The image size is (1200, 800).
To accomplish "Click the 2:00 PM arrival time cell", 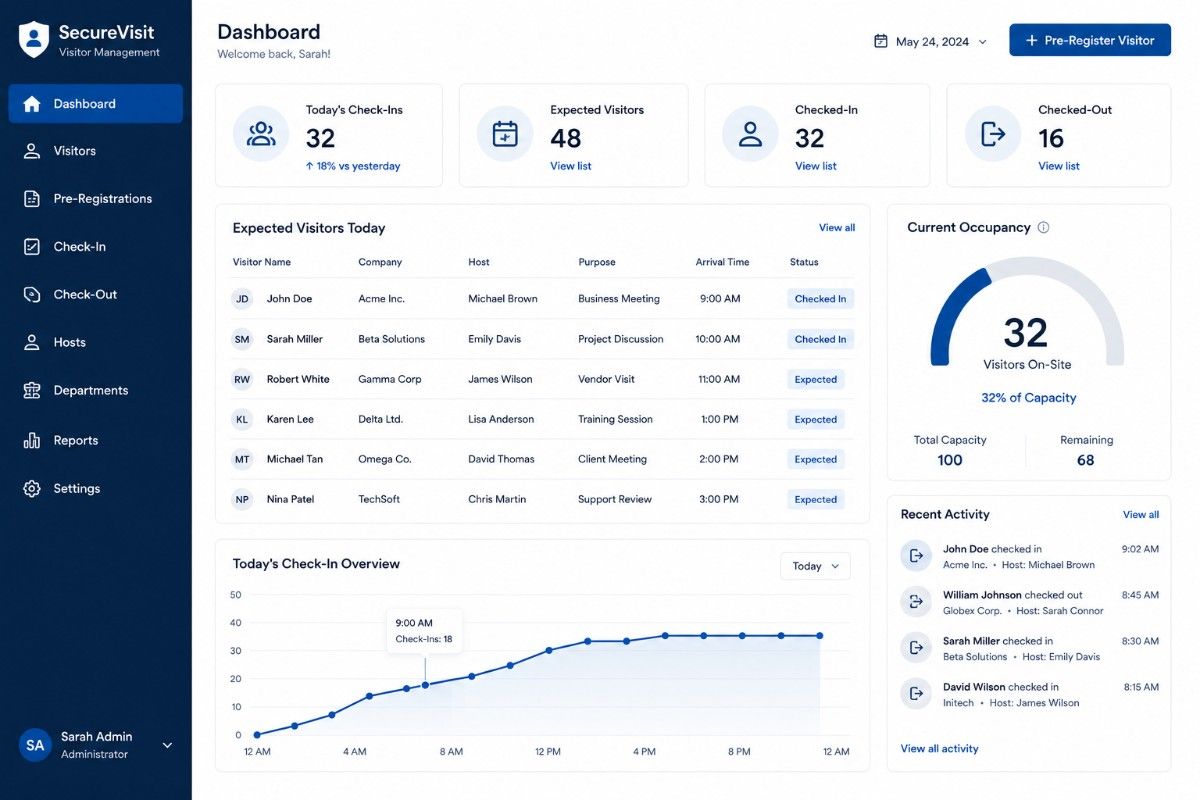I will (718, 459).
